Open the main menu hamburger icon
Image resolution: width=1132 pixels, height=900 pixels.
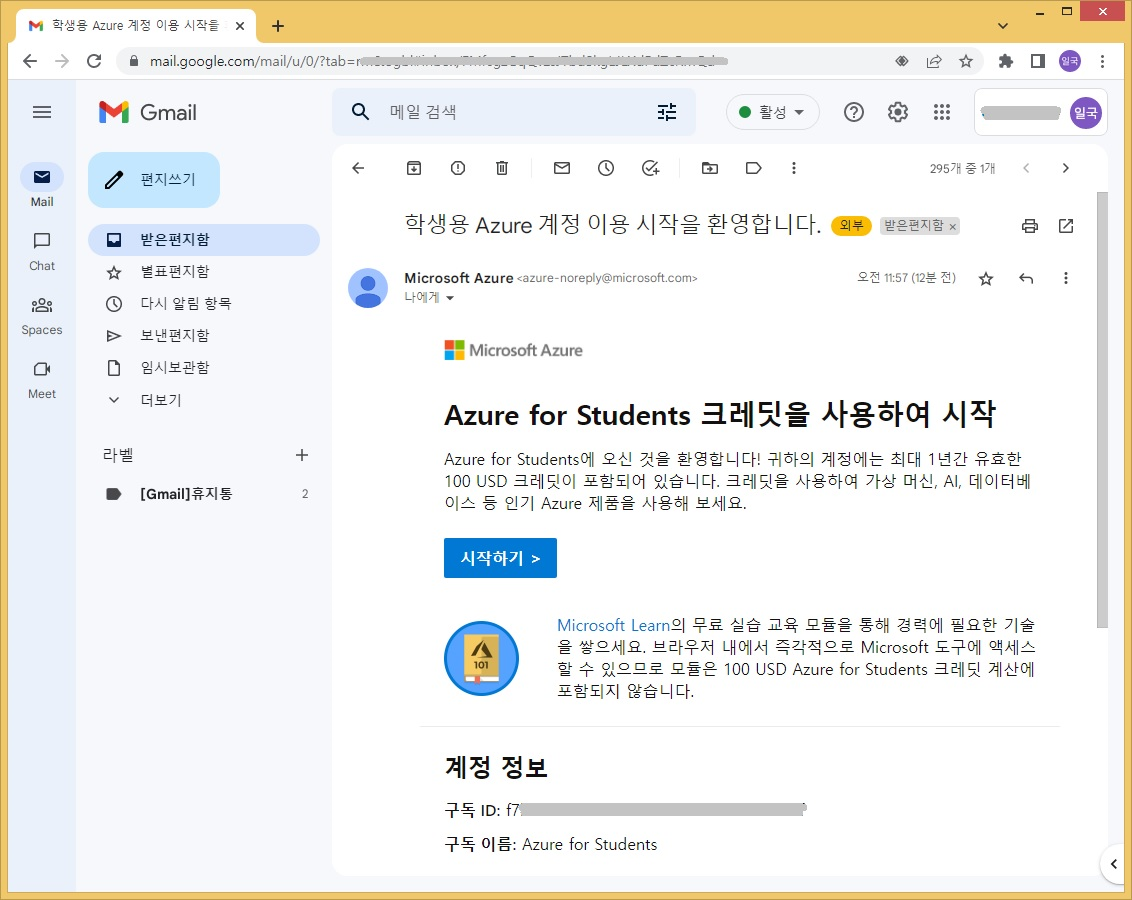42,112
